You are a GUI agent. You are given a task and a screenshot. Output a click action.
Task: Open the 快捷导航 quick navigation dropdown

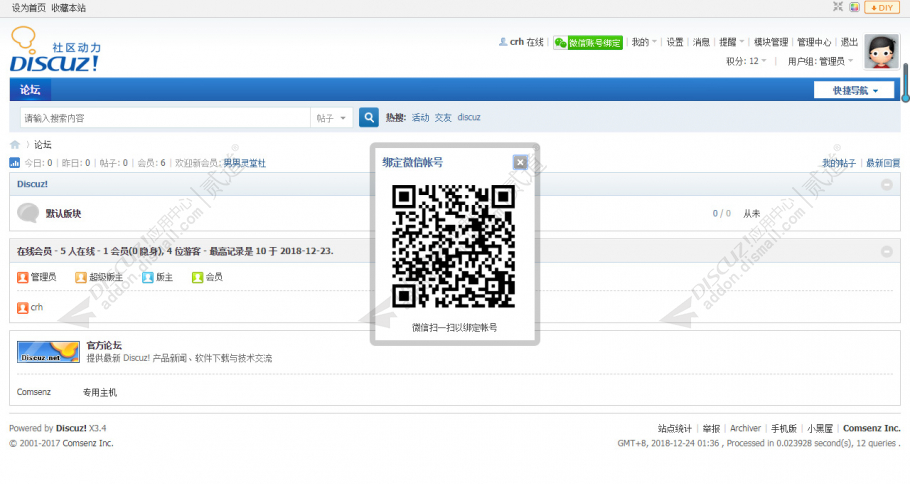854,91
